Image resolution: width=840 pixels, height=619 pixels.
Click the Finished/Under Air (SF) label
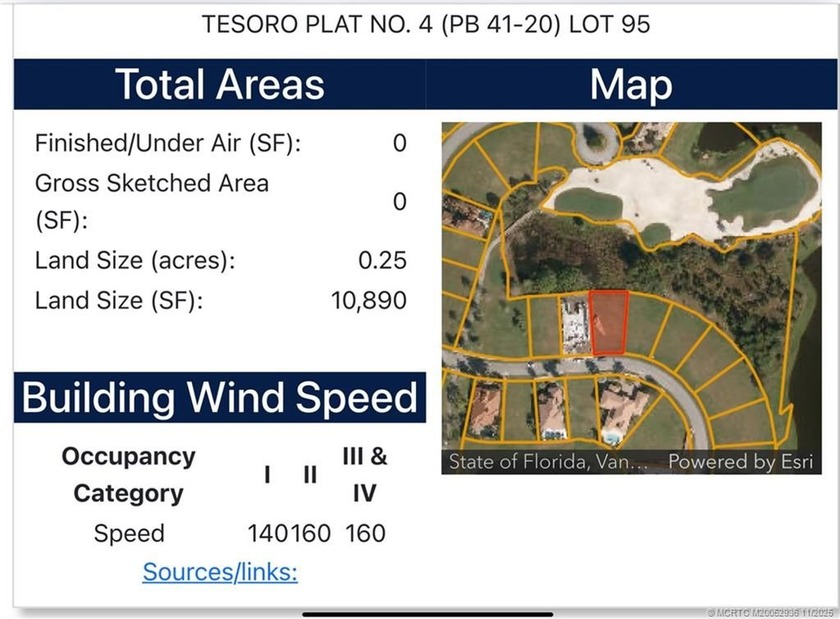click(168, 143)
